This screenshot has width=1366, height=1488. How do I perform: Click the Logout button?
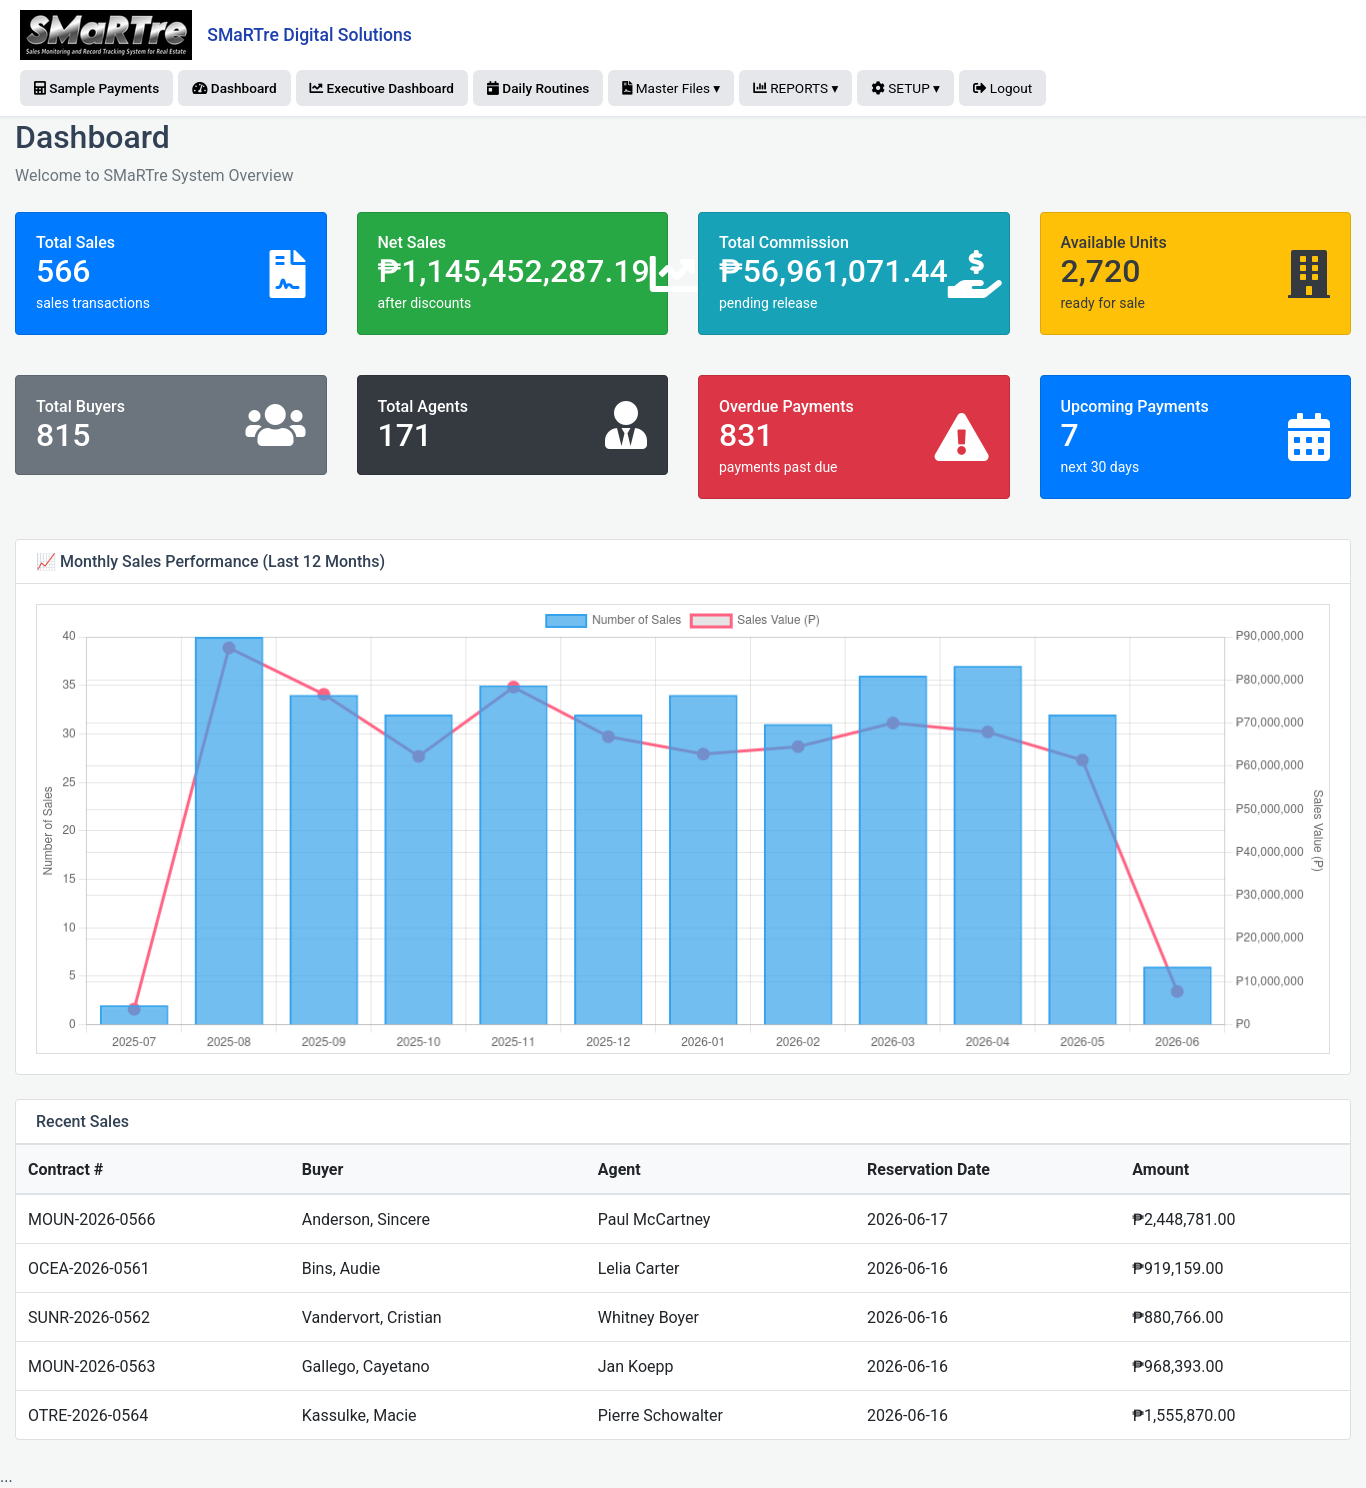1003,88
